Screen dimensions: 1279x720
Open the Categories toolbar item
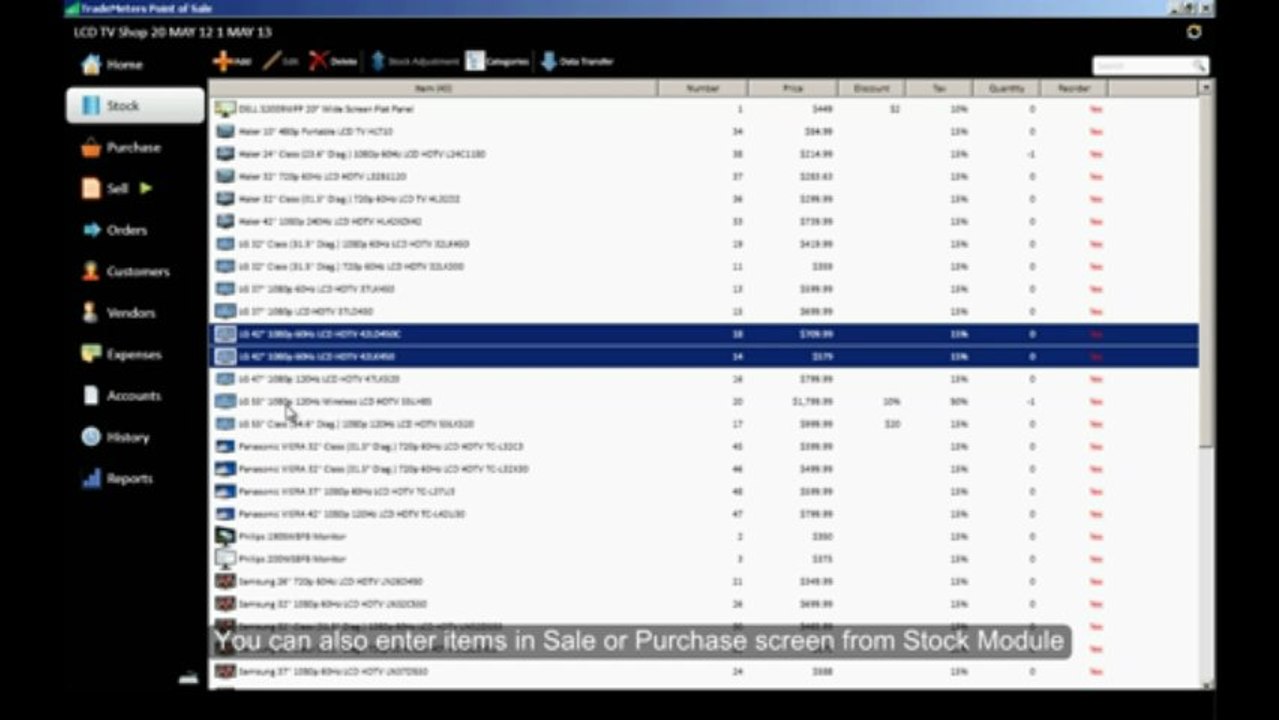(x=497, y=62)
